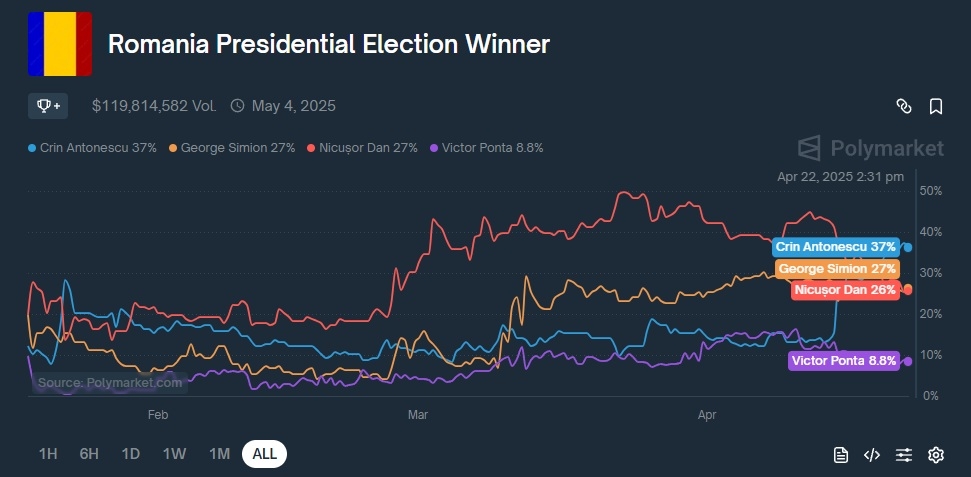This screenshot has width=971, height=477.
Task: Click the Polymarket logo watermark
Action: [x=870, y=148]
